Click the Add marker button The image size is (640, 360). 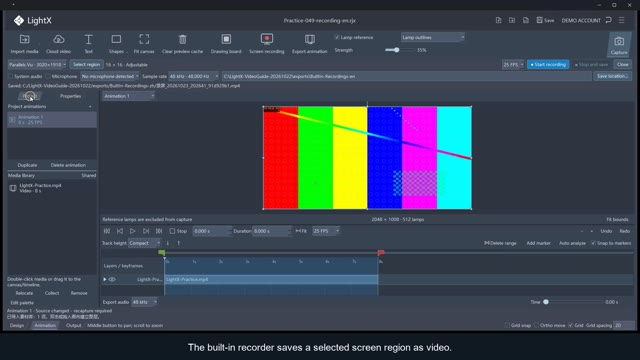(x=538, y=243)
